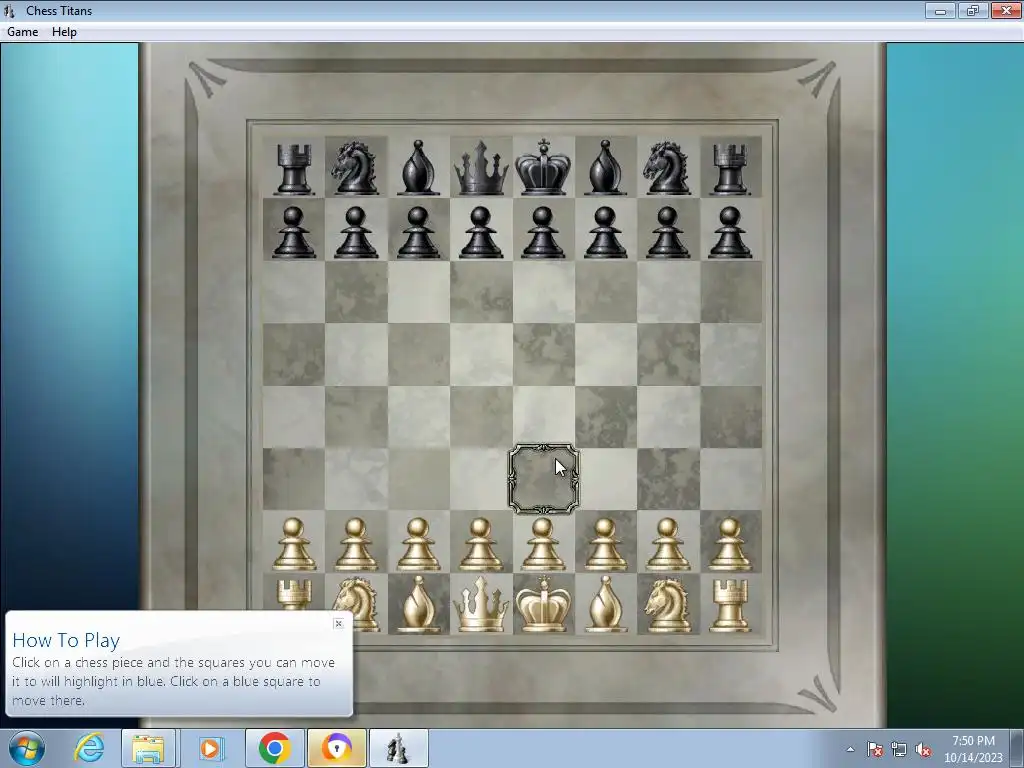Viewport: 1024px width, 768px height.
Task: Open the clock showing 7:50 PM
Action: tap(973, 749)
